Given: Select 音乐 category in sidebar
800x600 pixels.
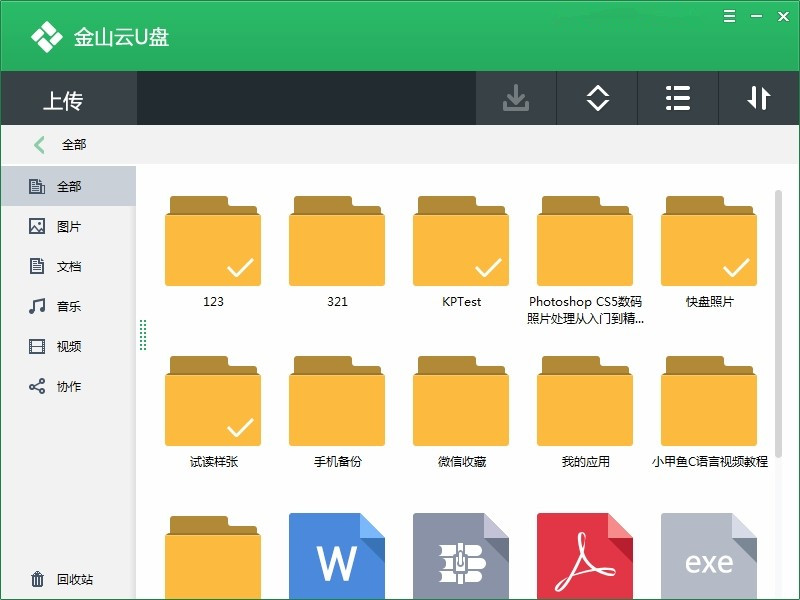Looking at the screenshot, I should (x=68, y=306).
